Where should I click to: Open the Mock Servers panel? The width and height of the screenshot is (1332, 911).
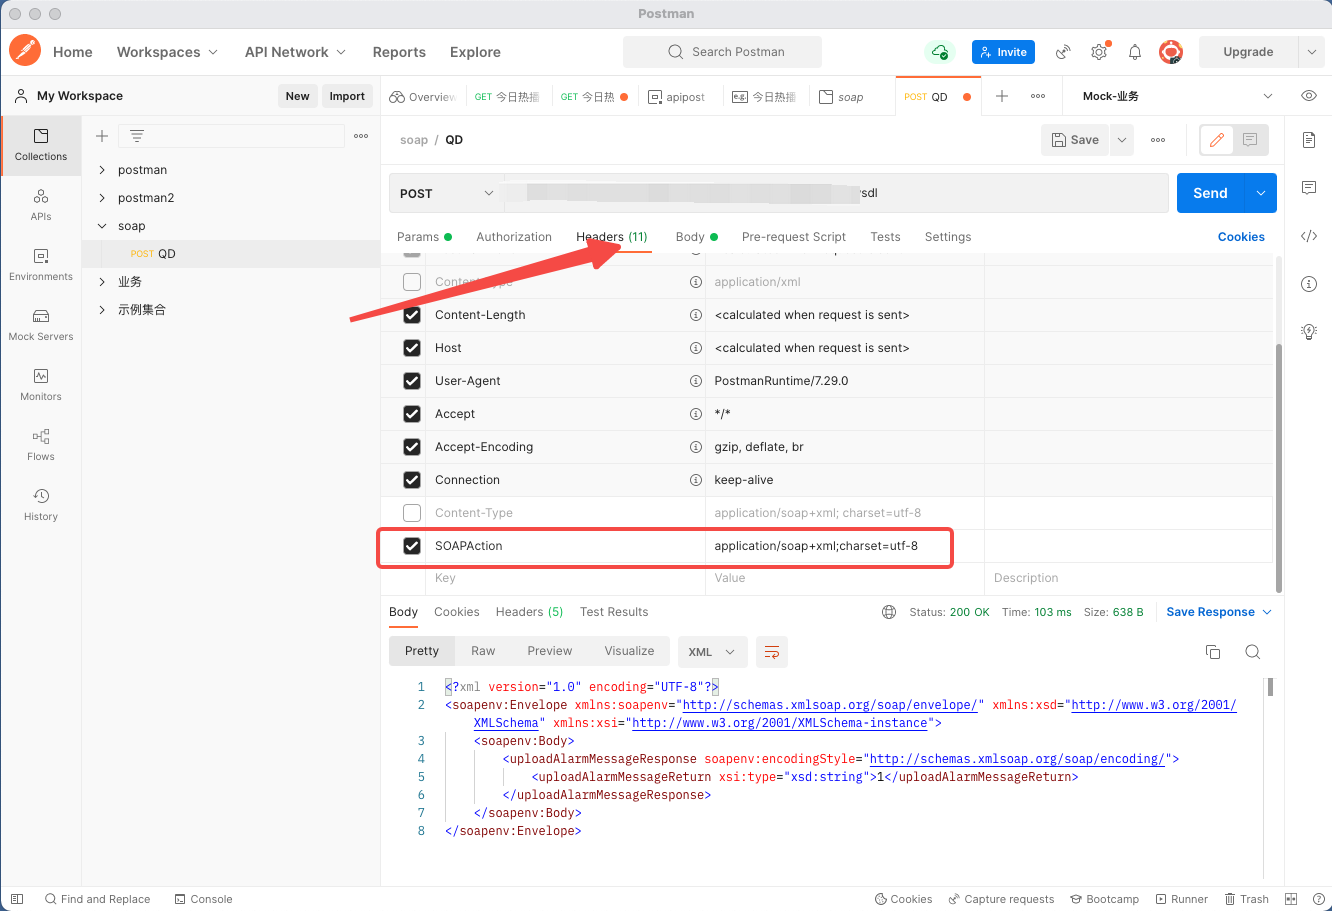tap(40, 325)
